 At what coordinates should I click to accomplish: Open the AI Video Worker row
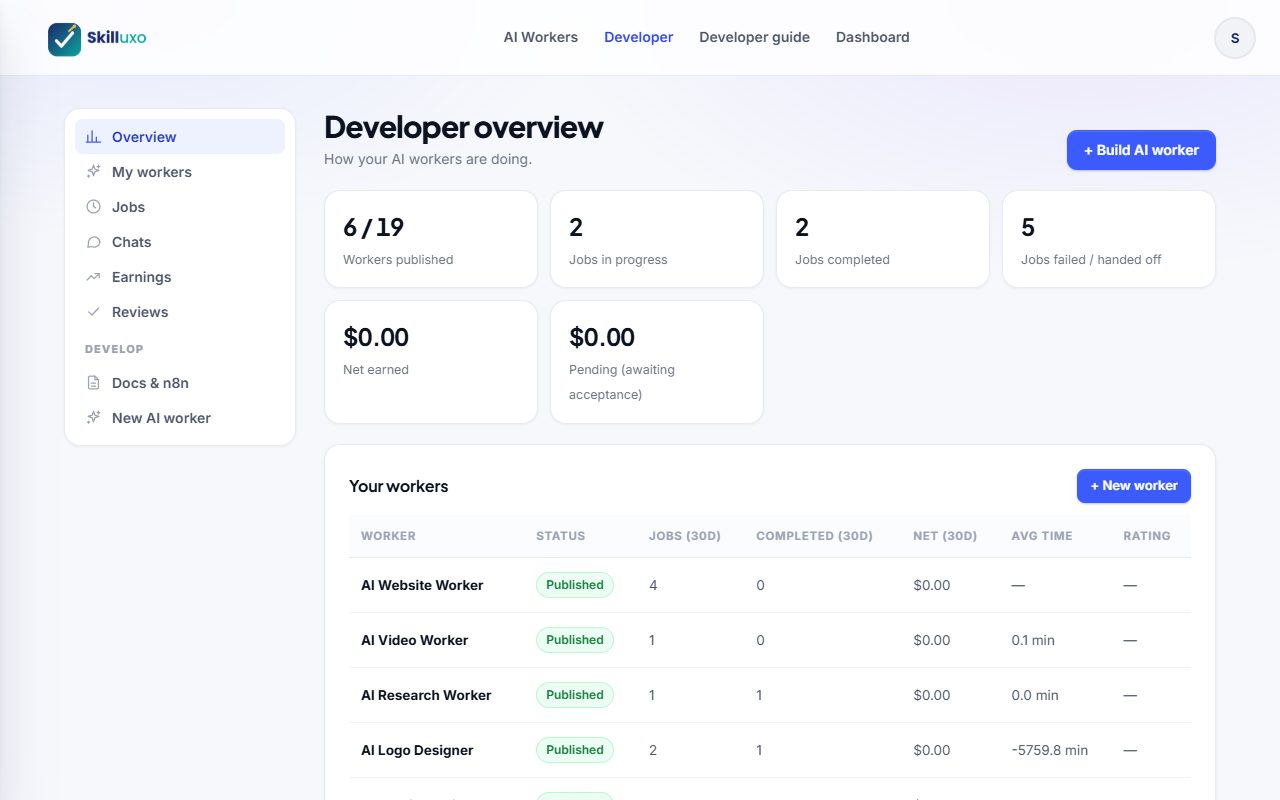(770, 640)
